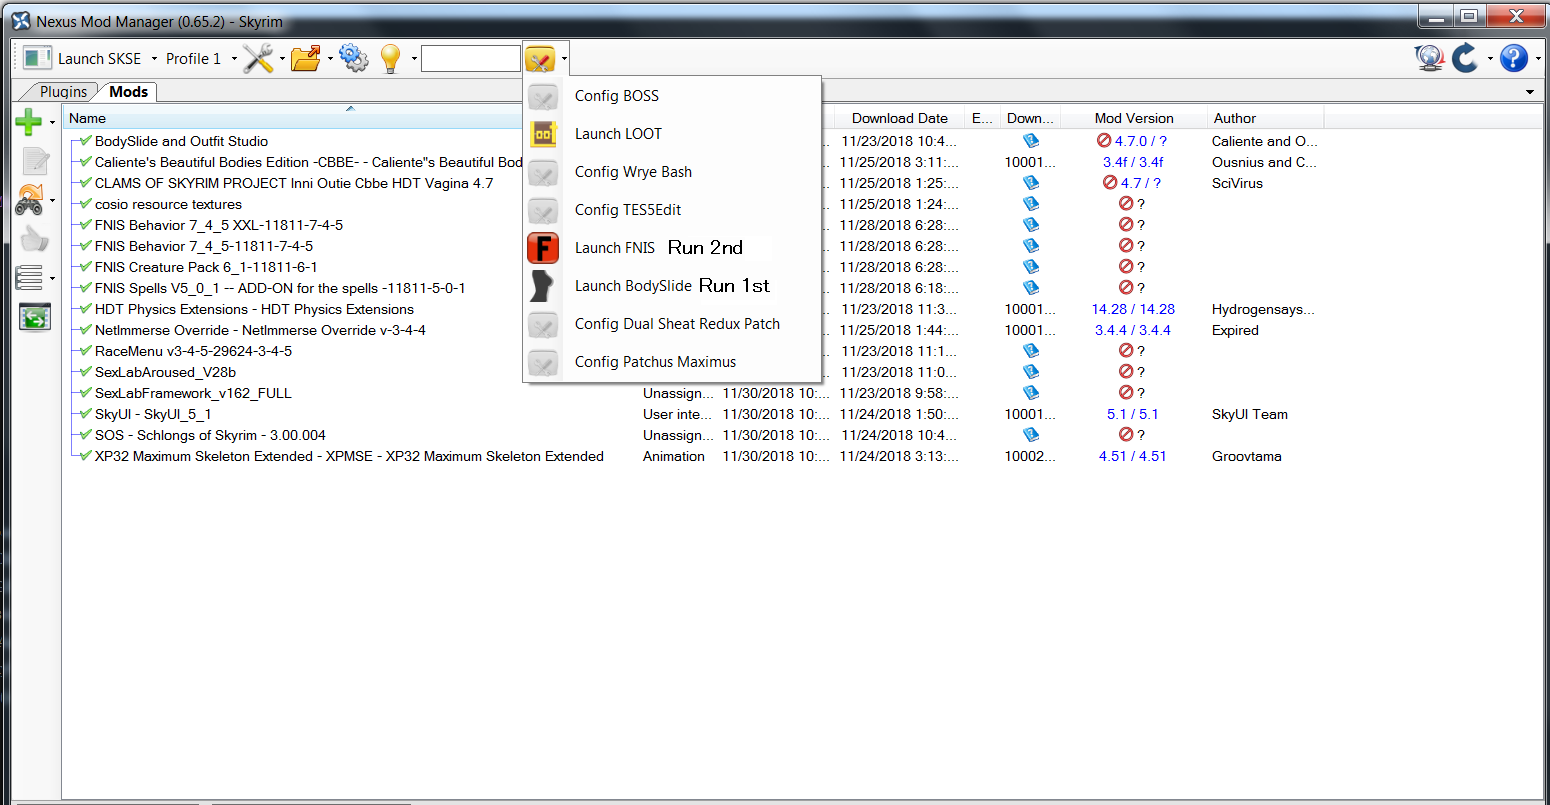Toggle checkmark for SexLabAroused_V28b
This screenshot has height=805, width=1550.
[x=85, y=372]
